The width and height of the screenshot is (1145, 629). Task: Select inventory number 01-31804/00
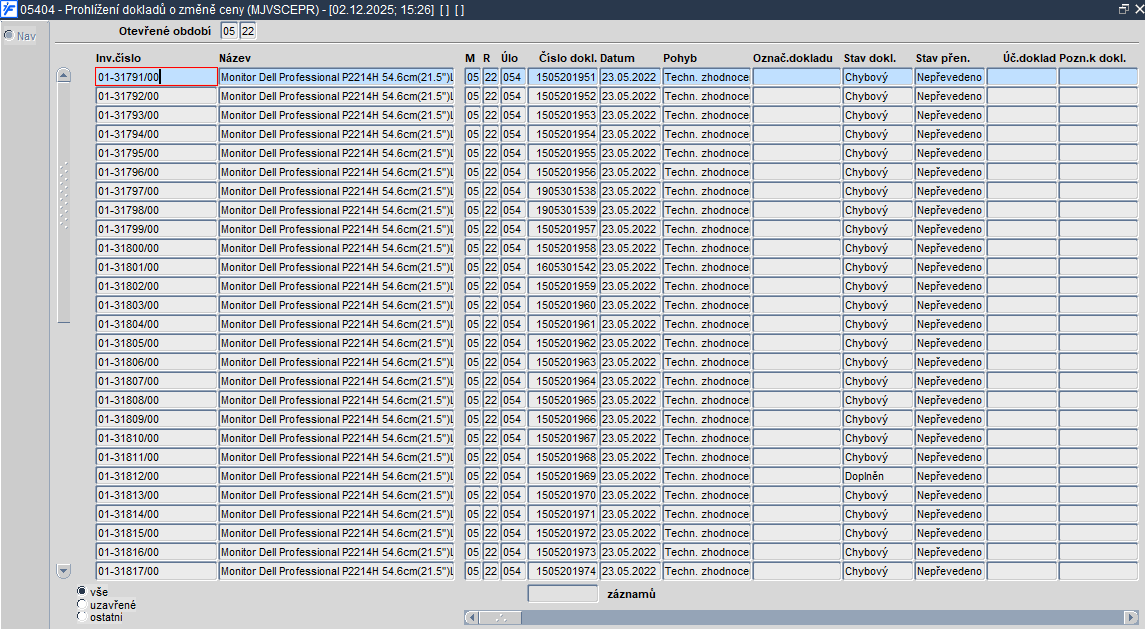click(x=156, y=324)
